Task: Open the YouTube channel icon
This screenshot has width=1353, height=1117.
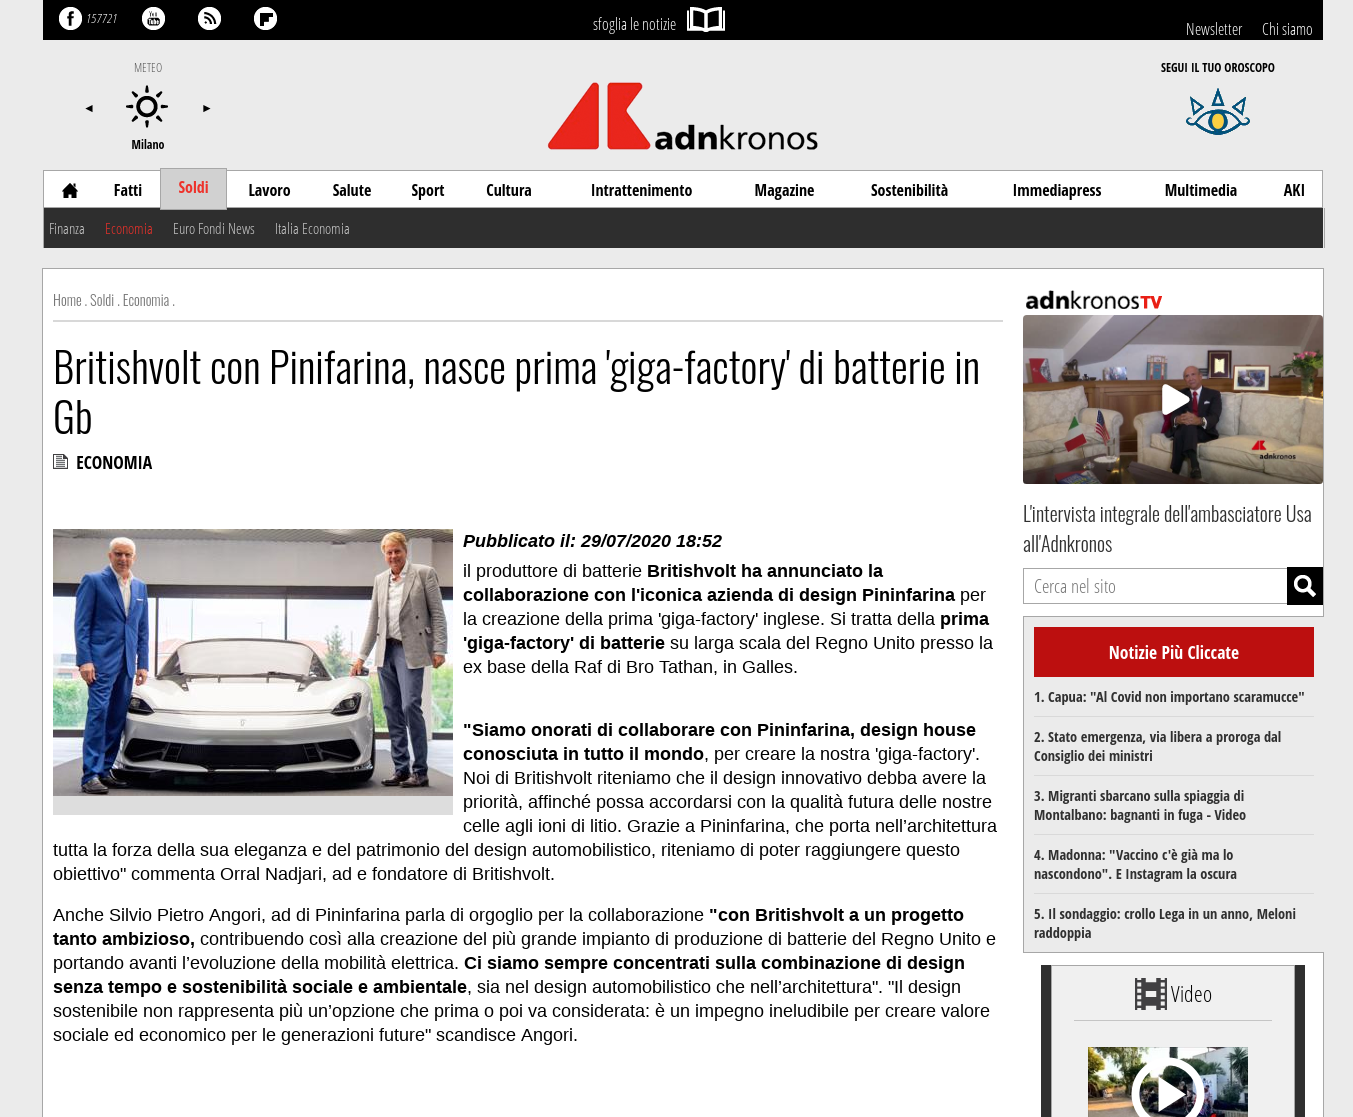Action: pos(153,18)
